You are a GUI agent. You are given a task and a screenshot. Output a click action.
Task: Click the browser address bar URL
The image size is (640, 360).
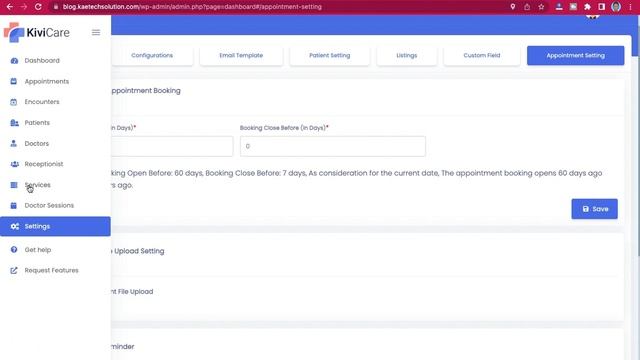click(x=192, y=7)
